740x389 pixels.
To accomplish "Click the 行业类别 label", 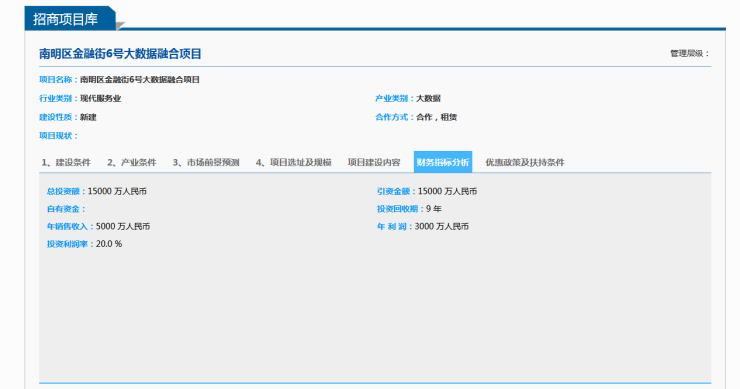I will [x=59, y=99].
